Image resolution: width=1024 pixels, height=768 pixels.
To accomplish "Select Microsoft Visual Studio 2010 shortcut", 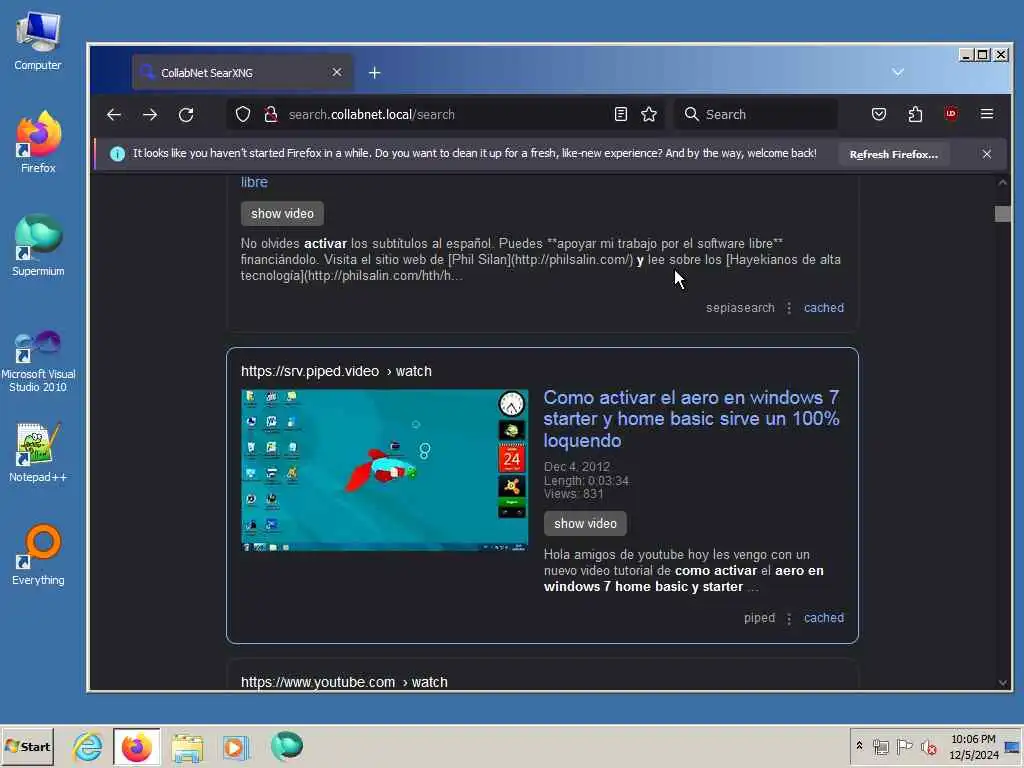I will (38, 361).
